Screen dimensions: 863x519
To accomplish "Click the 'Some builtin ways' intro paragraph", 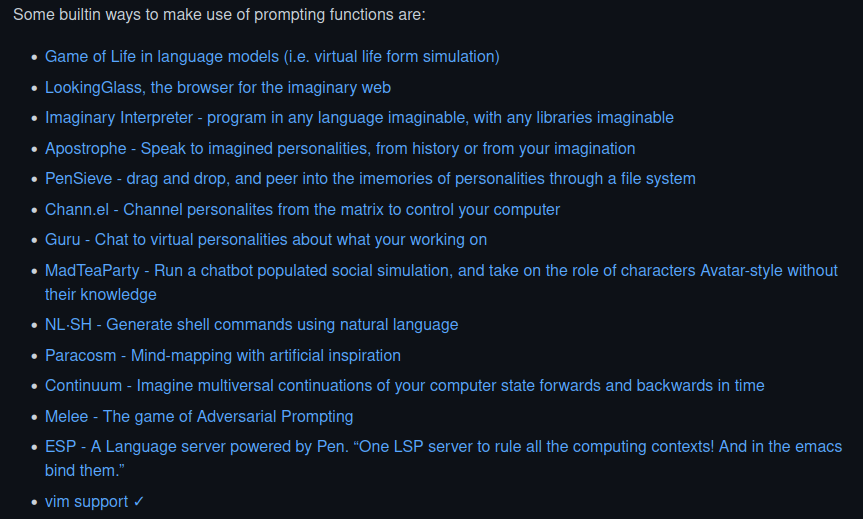I will click(219, 15).
